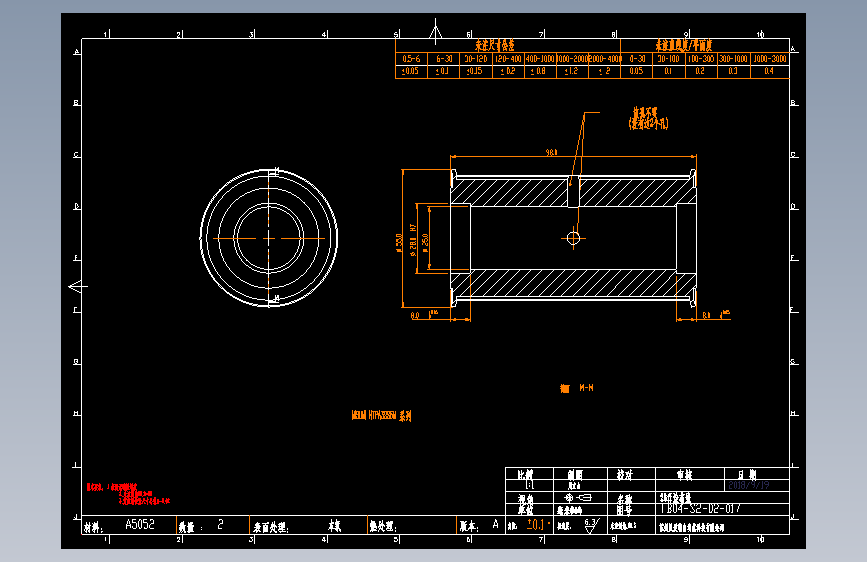Click the 0.5-6 tolerance range cell
867x562 pixels.
(411, 59)
